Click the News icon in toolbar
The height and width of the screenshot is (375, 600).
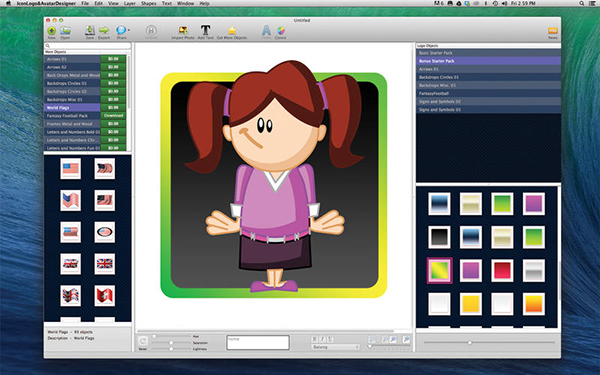click(x=553, y=31)
